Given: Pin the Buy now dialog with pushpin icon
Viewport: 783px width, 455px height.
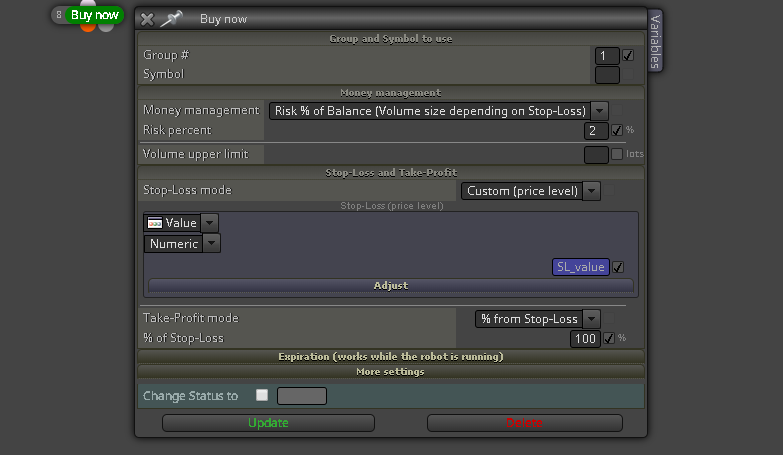Looking at the screenshot, I should tap(171, 19).
